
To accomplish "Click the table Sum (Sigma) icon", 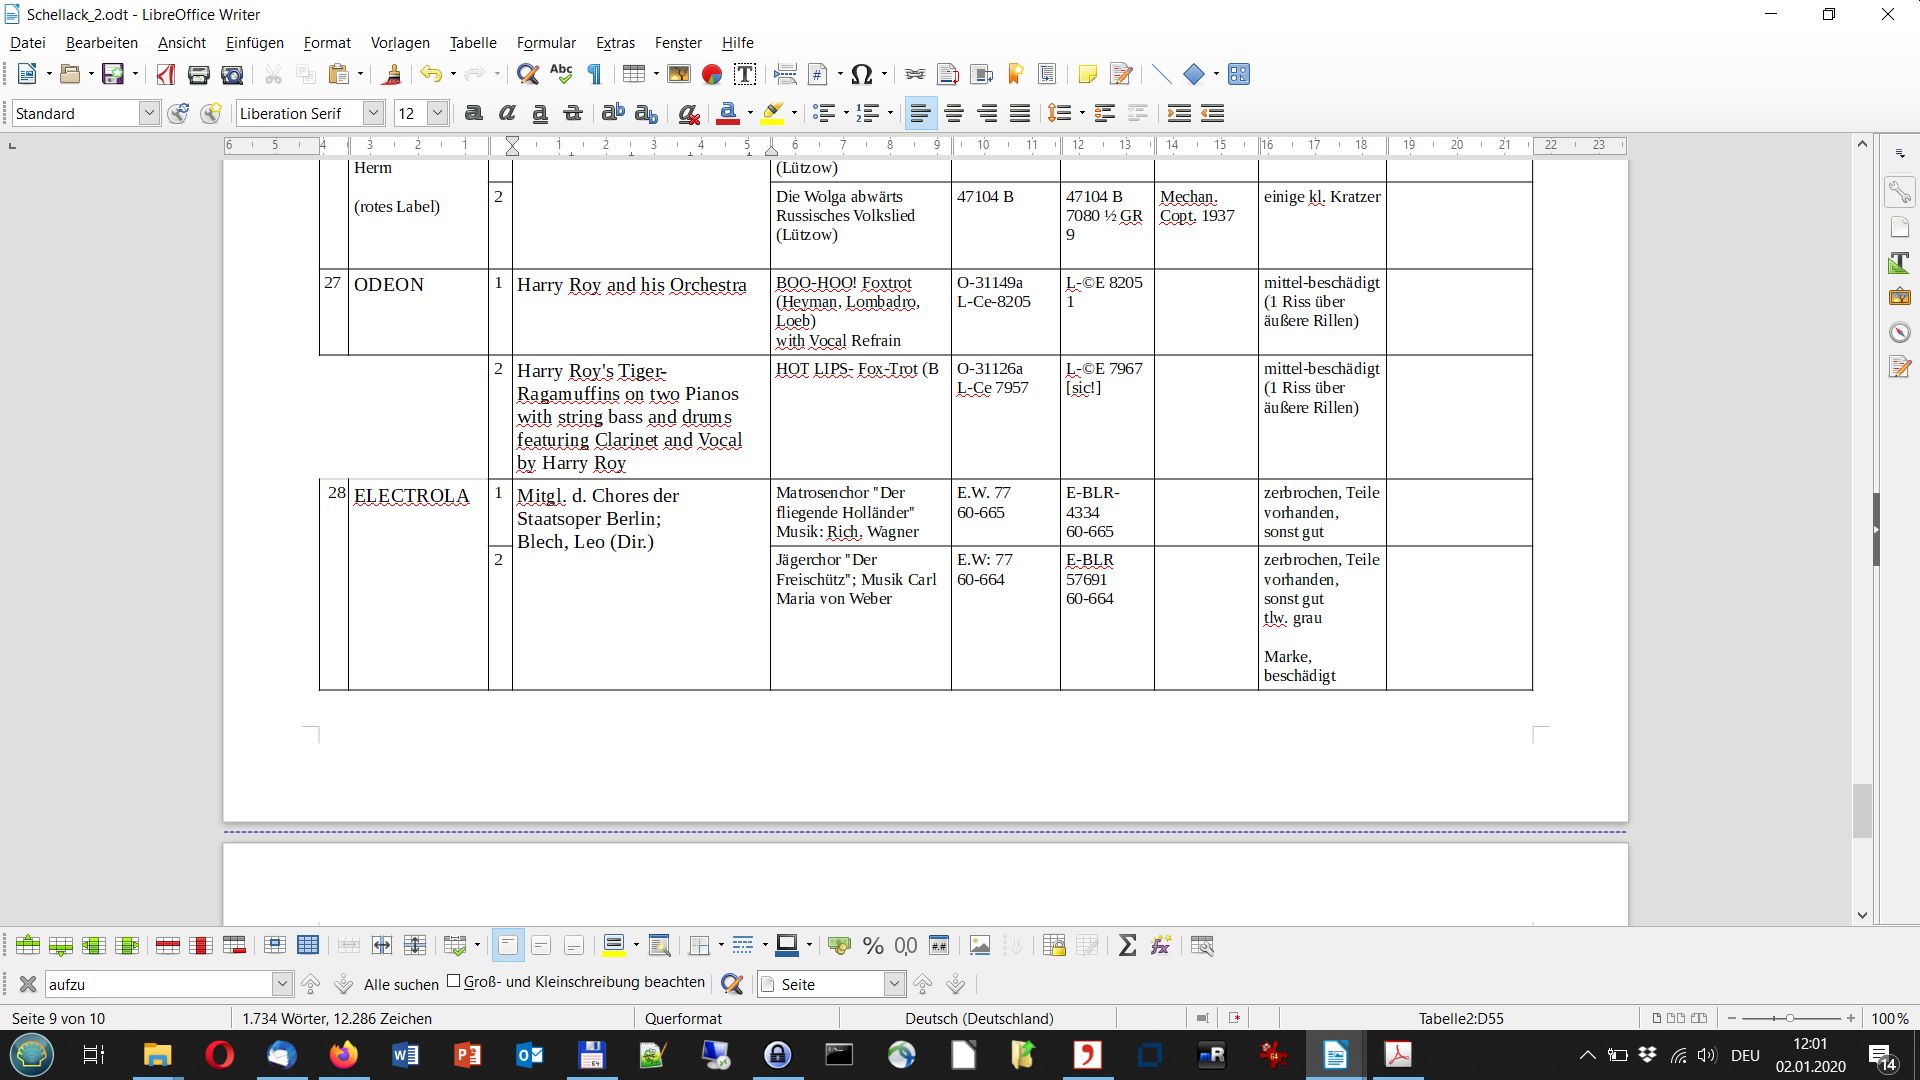I will [1127, 945].
